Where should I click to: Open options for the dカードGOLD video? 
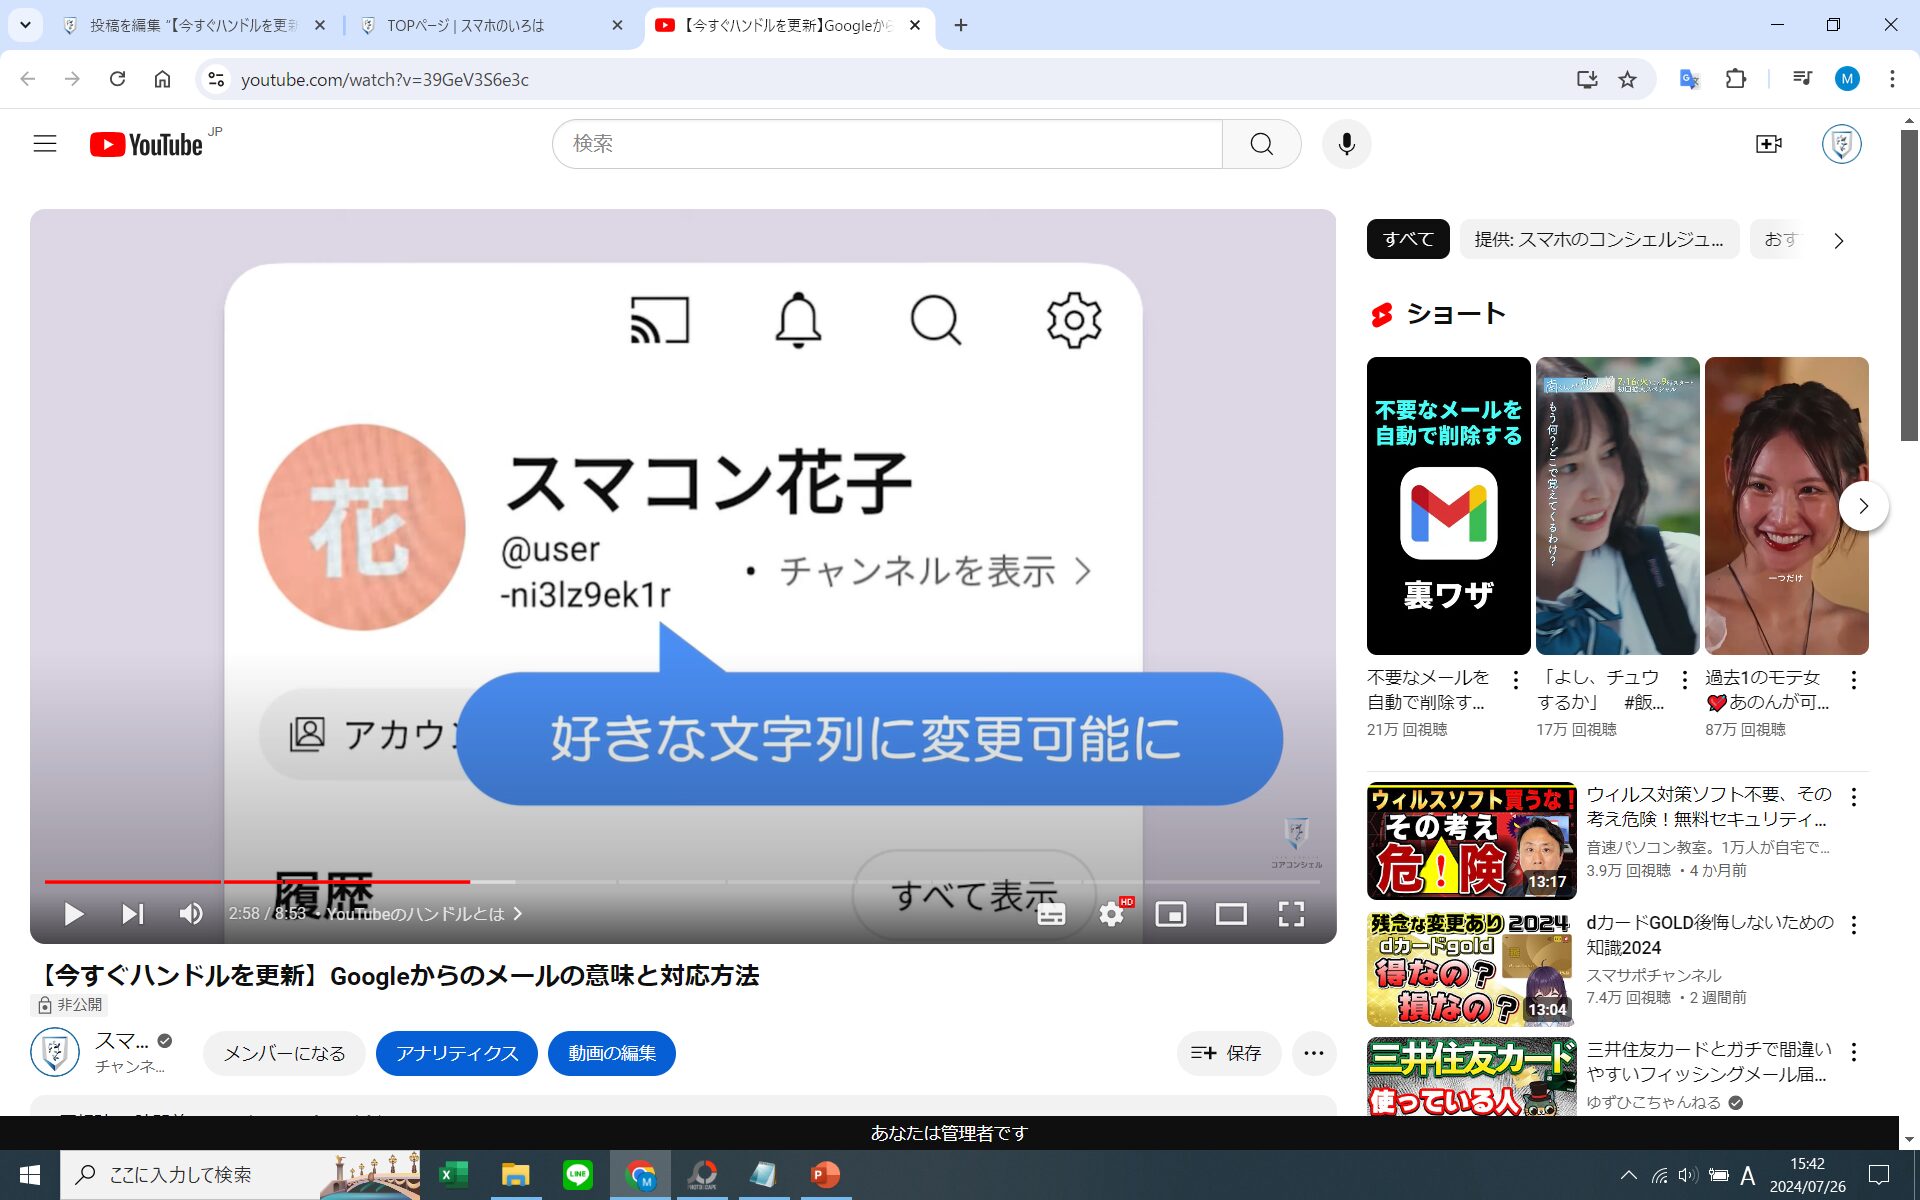point(1854,925)
